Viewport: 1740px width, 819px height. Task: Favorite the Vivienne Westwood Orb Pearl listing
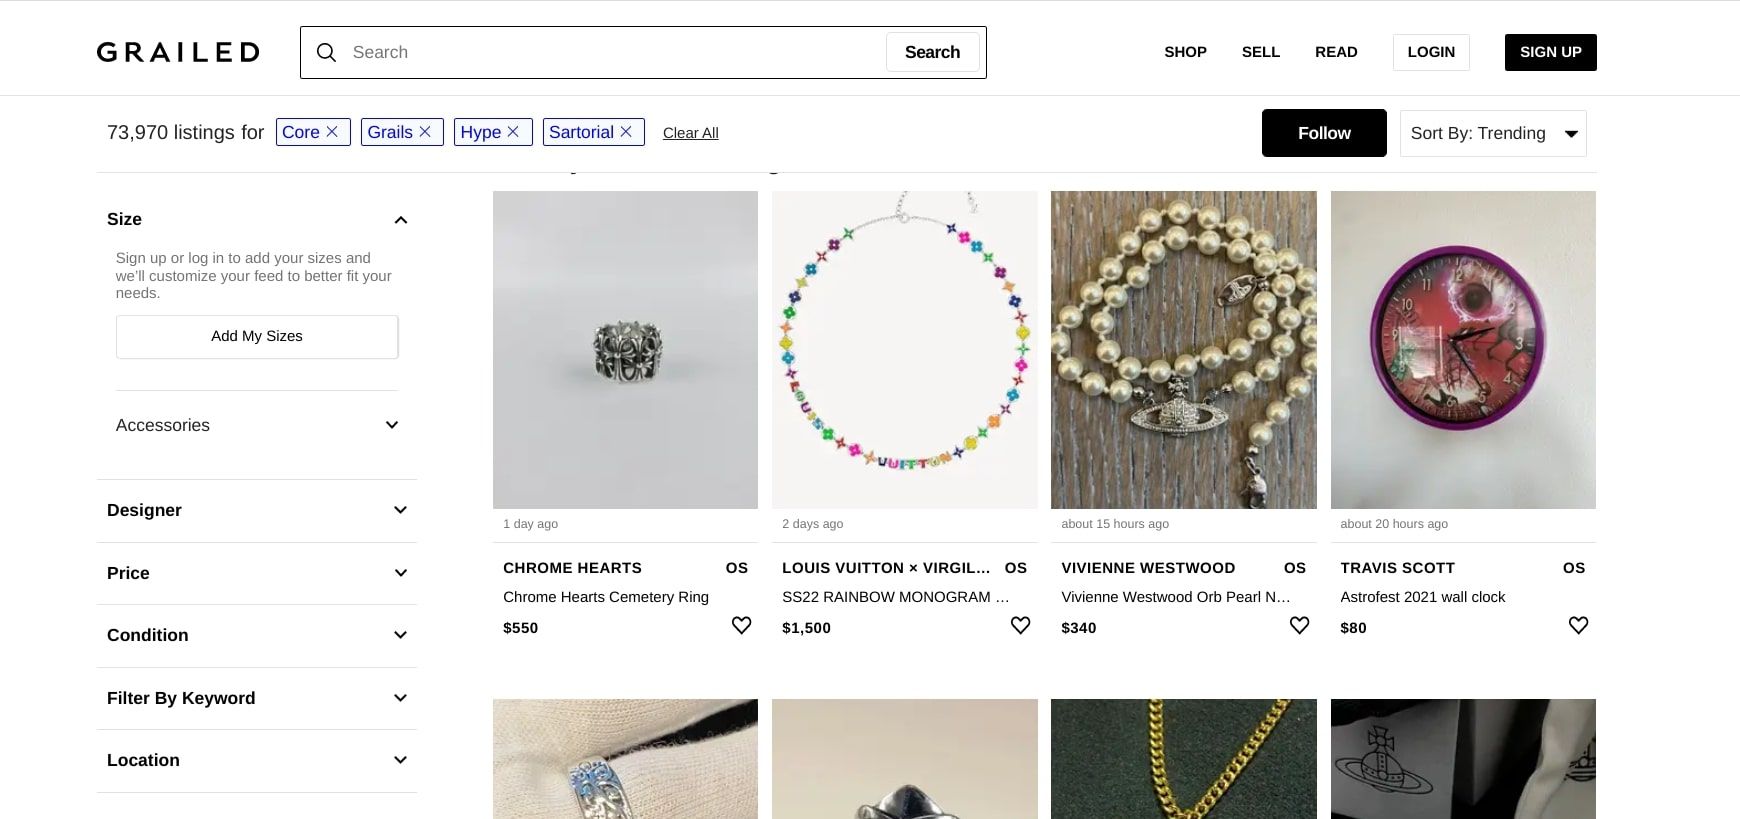[1299, 625]
